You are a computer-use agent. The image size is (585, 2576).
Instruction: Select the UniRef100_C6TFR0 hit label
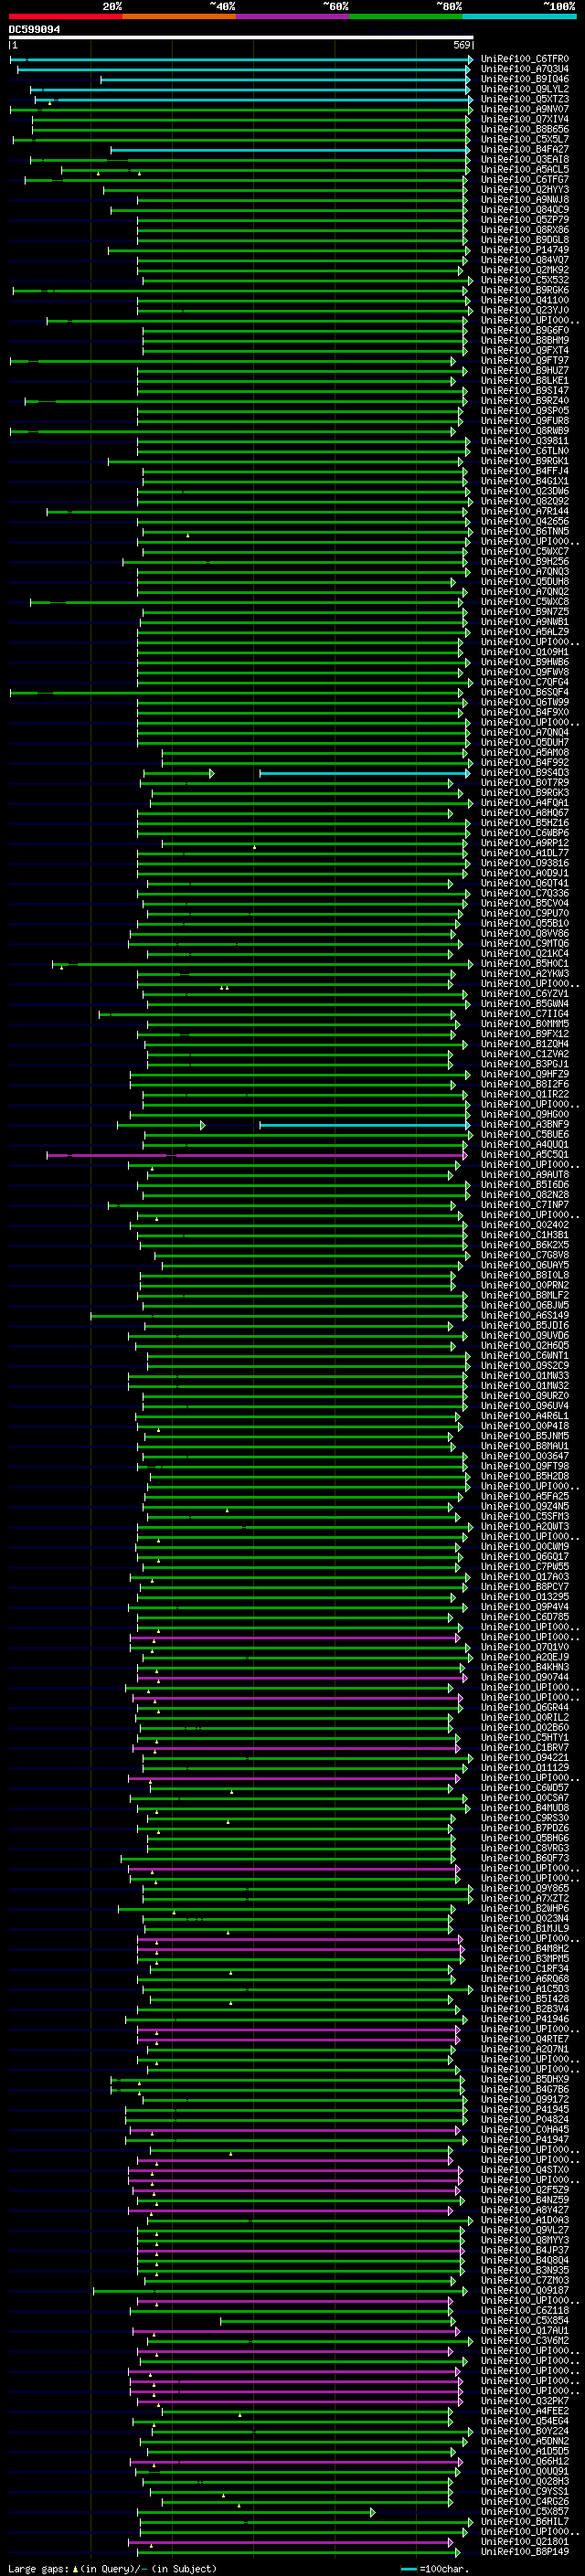[524, 59]
